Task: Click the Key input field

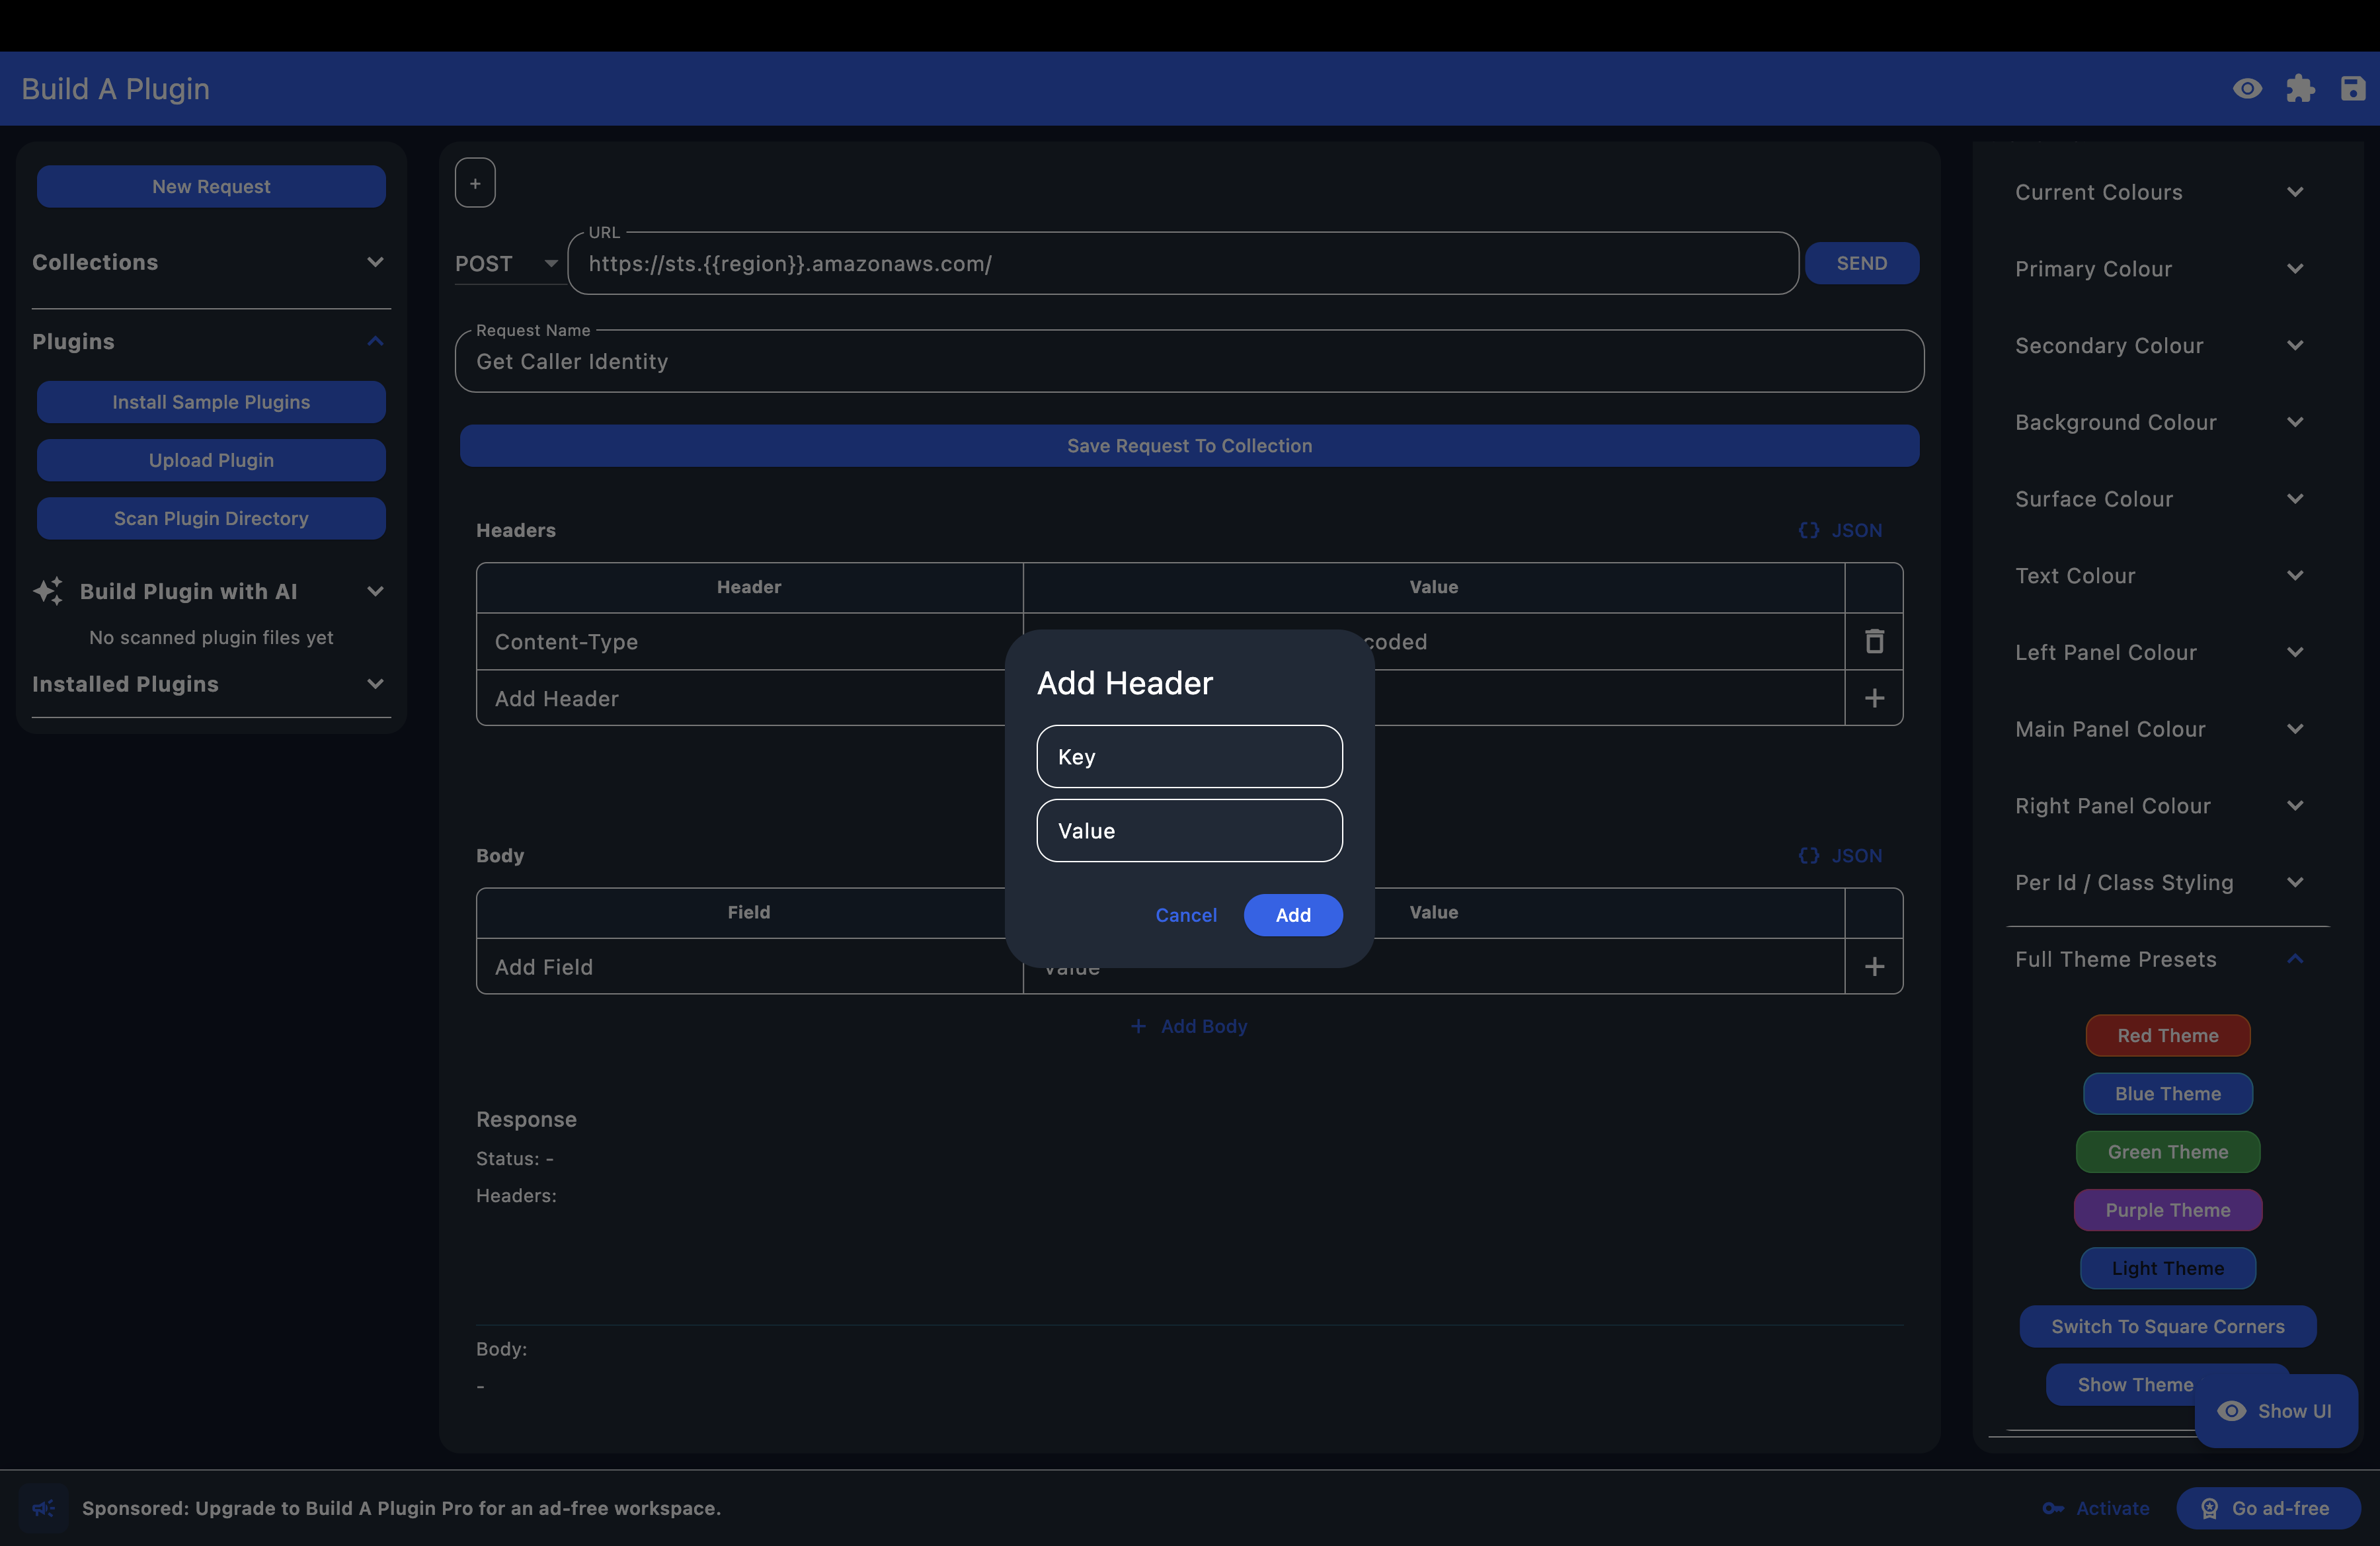Action: [1189, 756]
